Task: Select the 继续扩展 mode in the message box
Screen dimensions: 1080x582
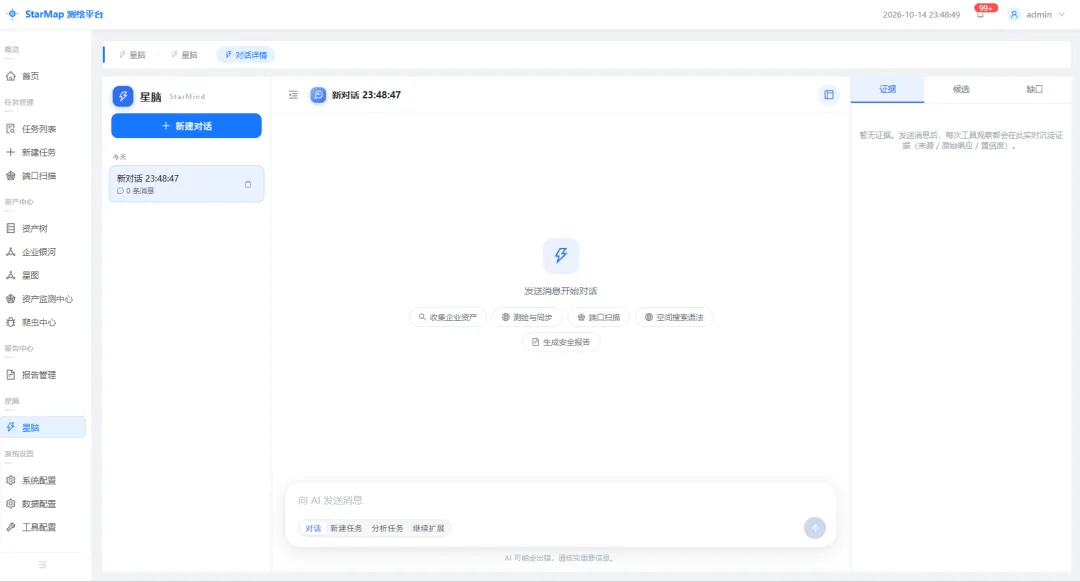Action: 428,528
